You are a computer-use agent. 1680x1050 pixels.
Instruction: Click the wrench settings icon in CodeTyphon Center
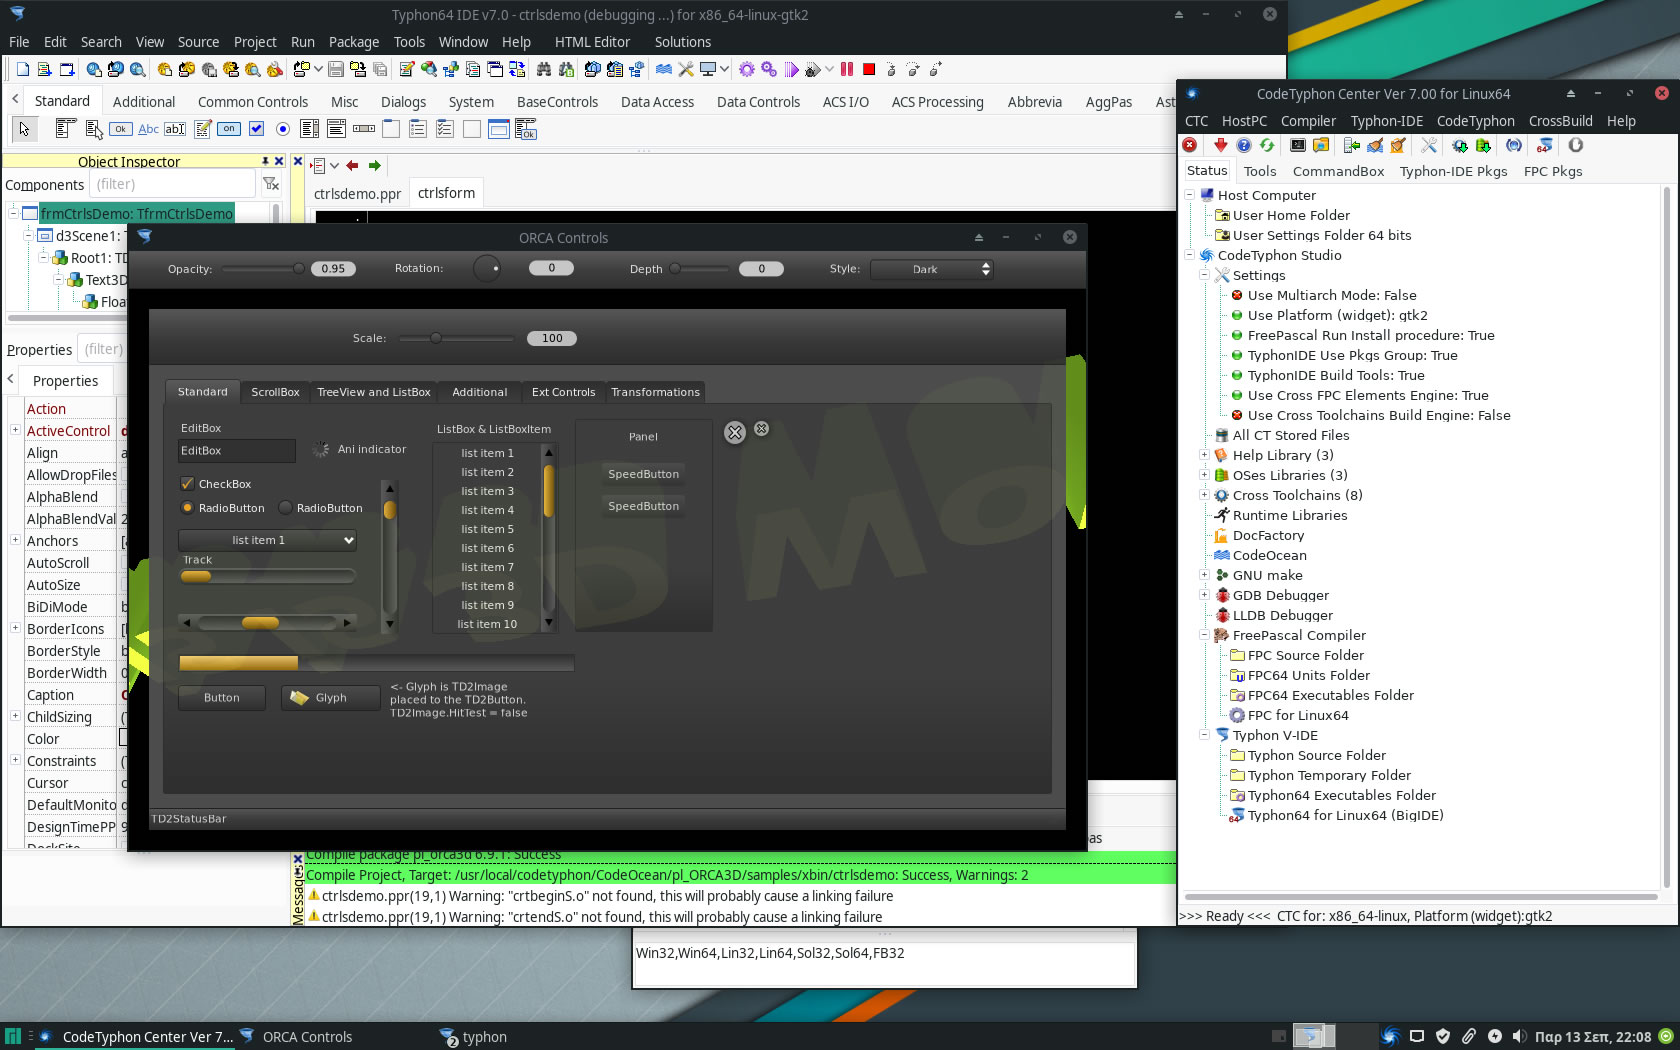[1429, 146]
